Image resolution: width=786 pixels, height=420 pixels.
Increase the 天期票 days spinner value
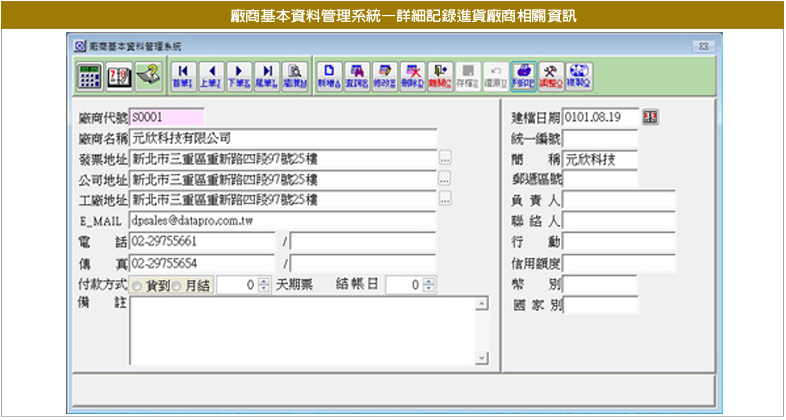coord(264,282)
